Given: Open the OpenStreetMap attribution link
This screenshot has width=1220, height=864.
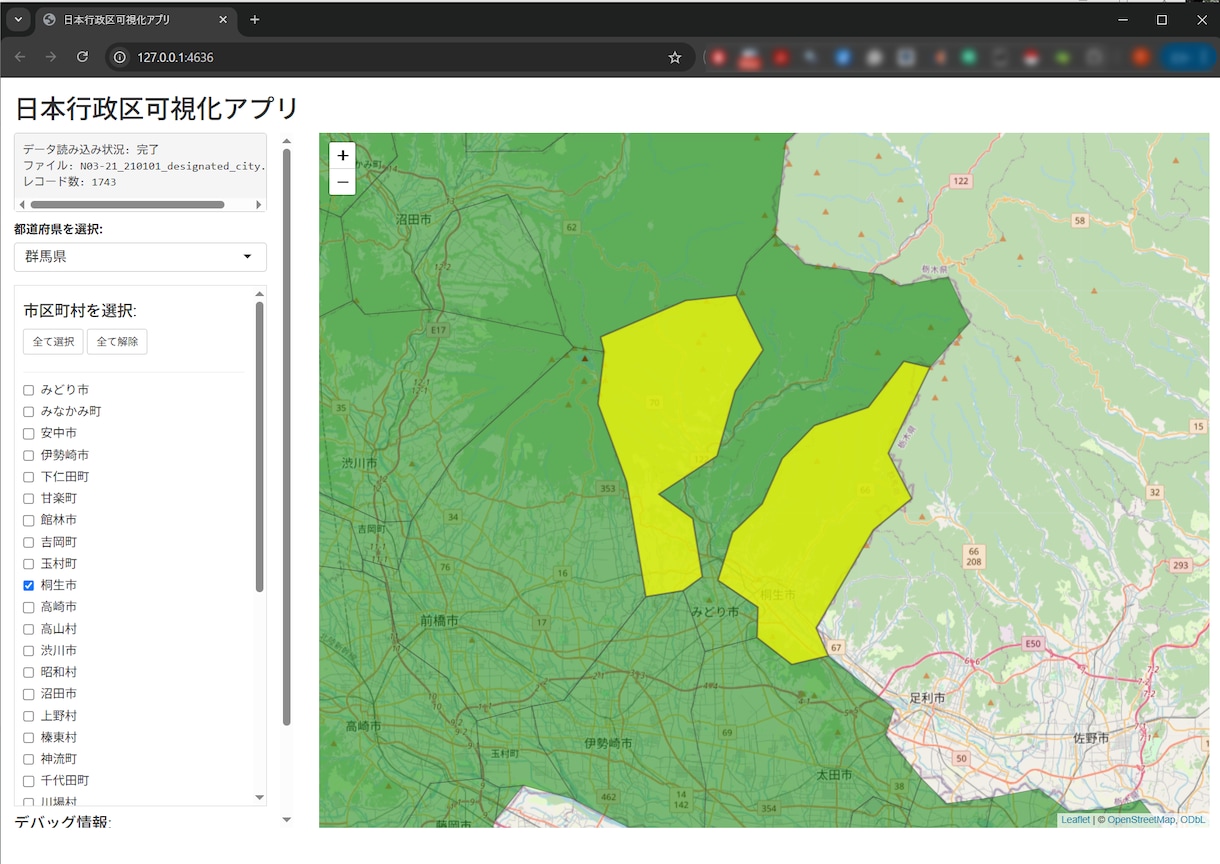Looking at the screenshot, I should click(1140, 820).
